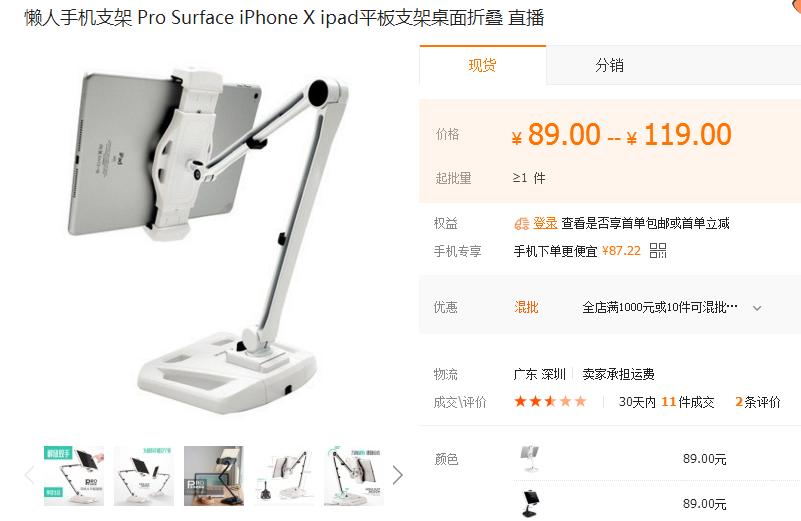Show previous thumbnails with left arrow
This screenshot has height=521, width=801.
[30, 475]
